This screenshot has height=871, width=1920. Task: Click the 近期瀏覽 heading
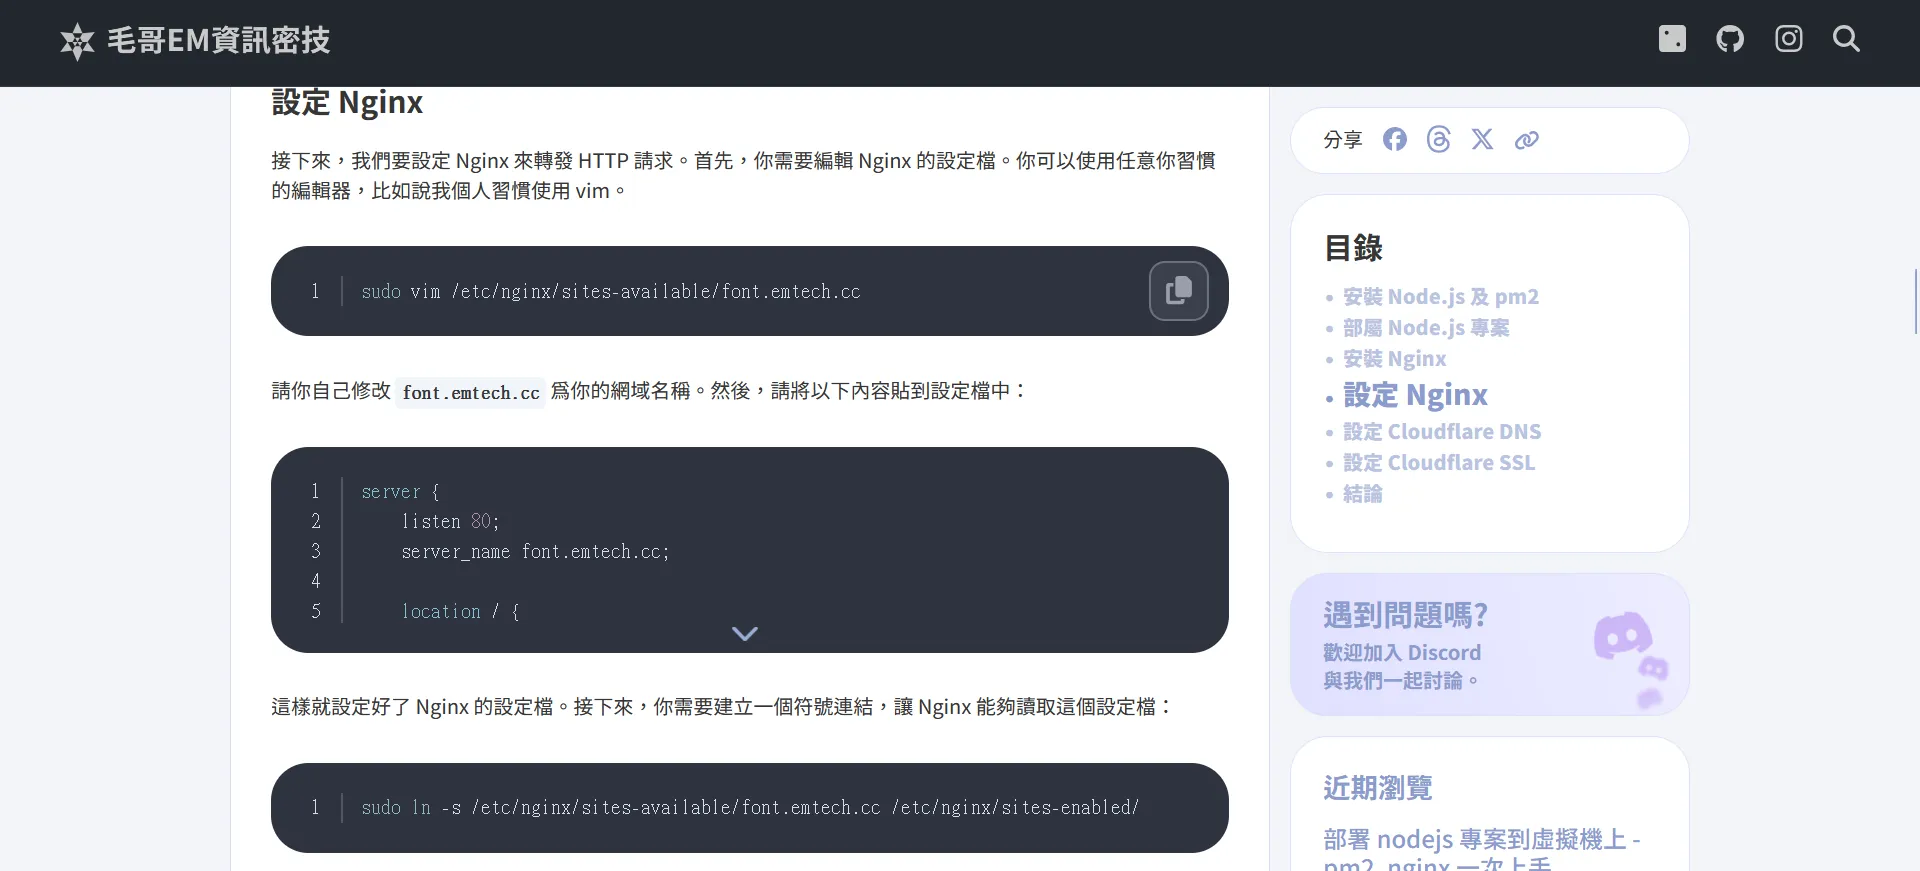[x=1378, y=788]
